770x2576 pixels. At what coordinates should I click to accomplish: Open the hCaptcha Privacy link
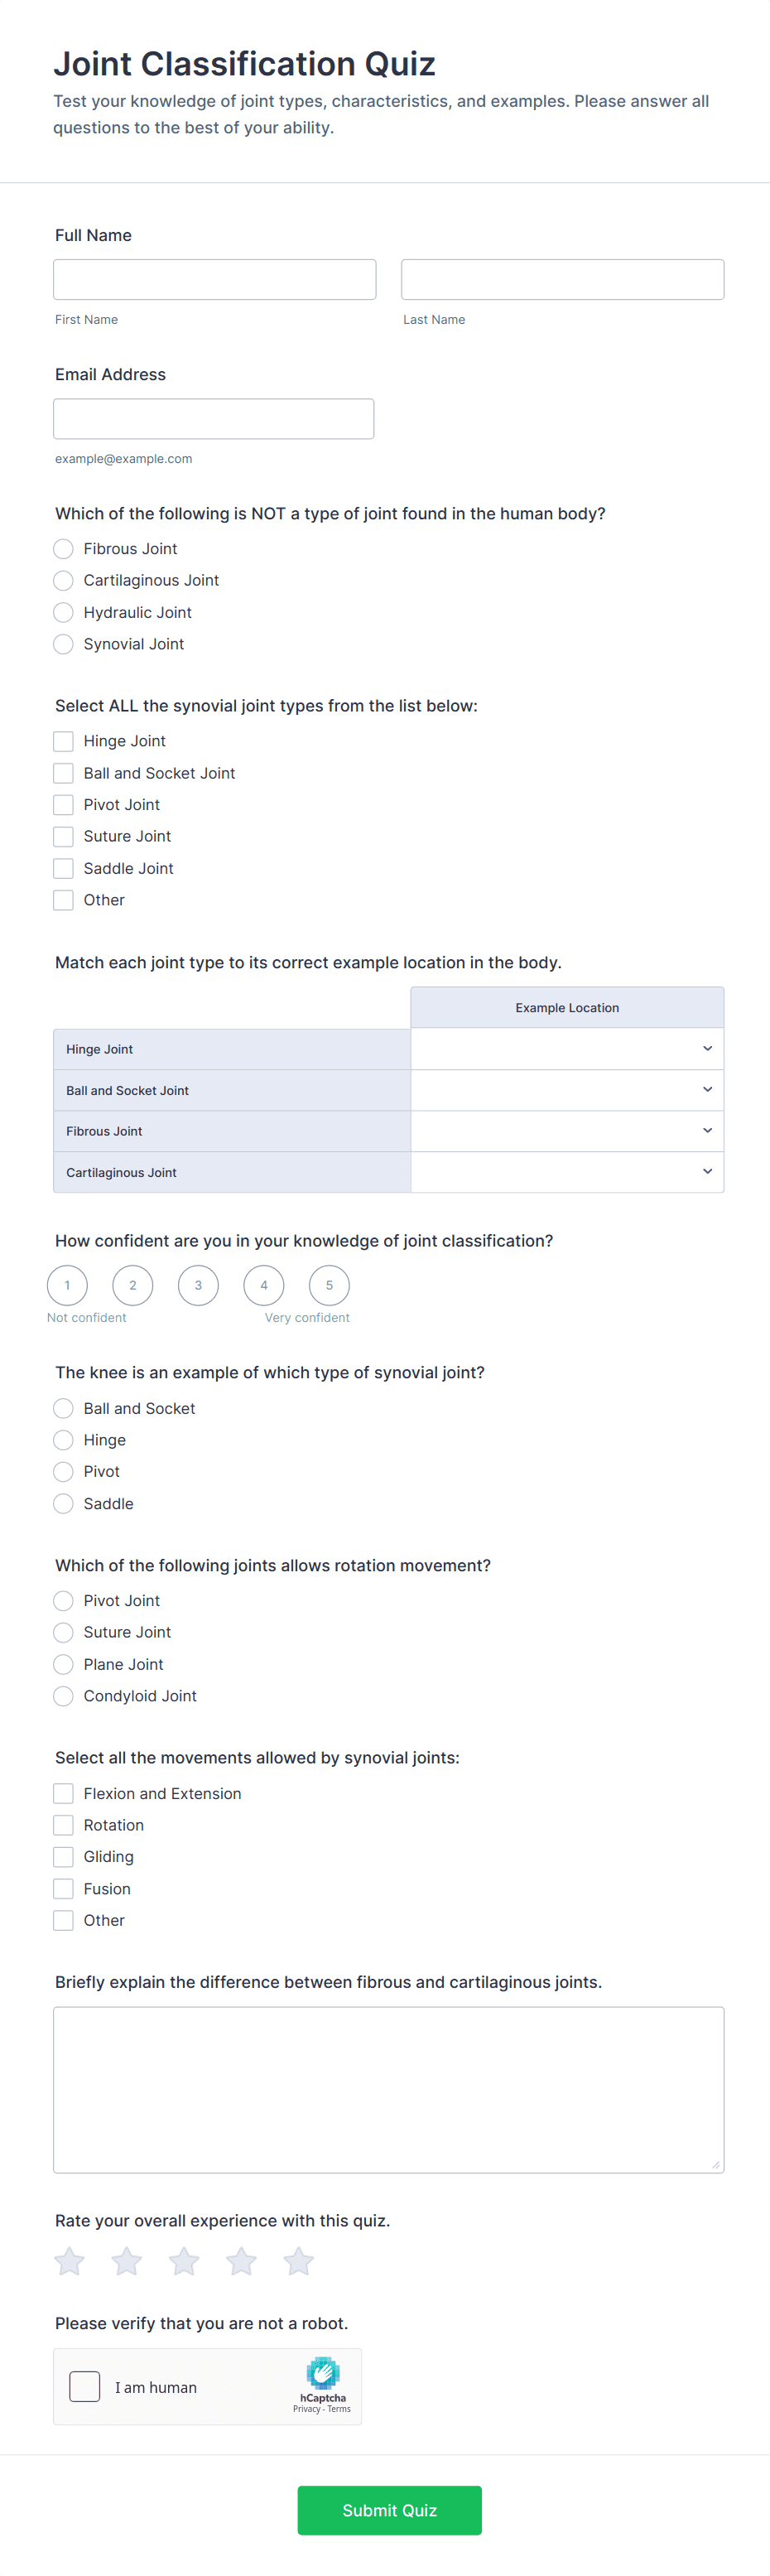(x=306, y=2409)
